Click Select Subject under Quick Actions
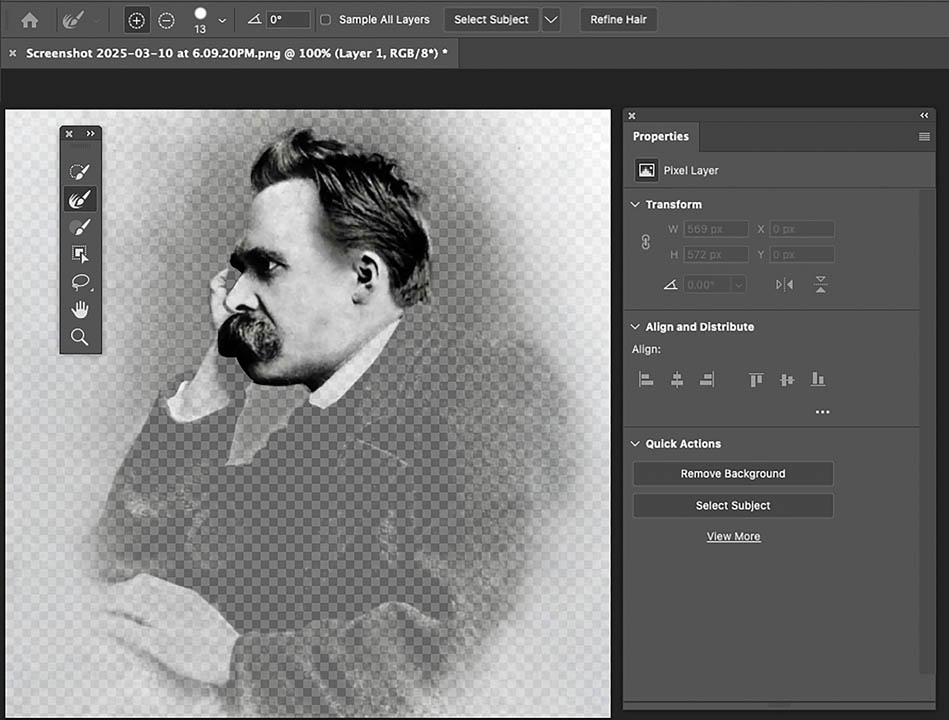Viewport: 949px width, 720px height. coord(733,505)
